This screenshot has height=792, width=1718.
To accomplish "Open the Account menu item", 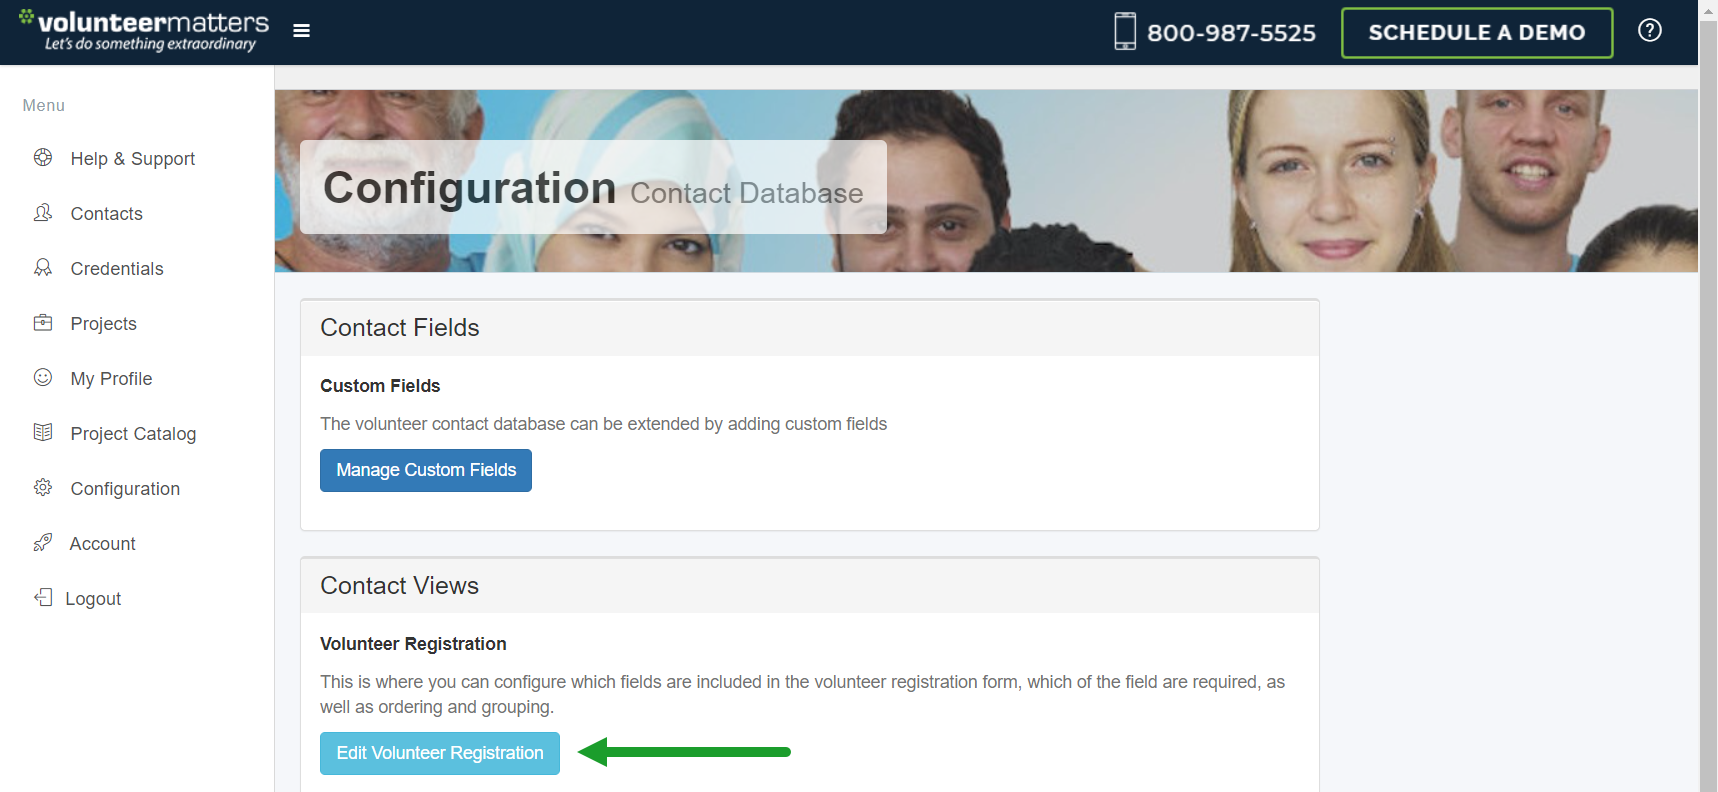I will click(x=103, y=544).
